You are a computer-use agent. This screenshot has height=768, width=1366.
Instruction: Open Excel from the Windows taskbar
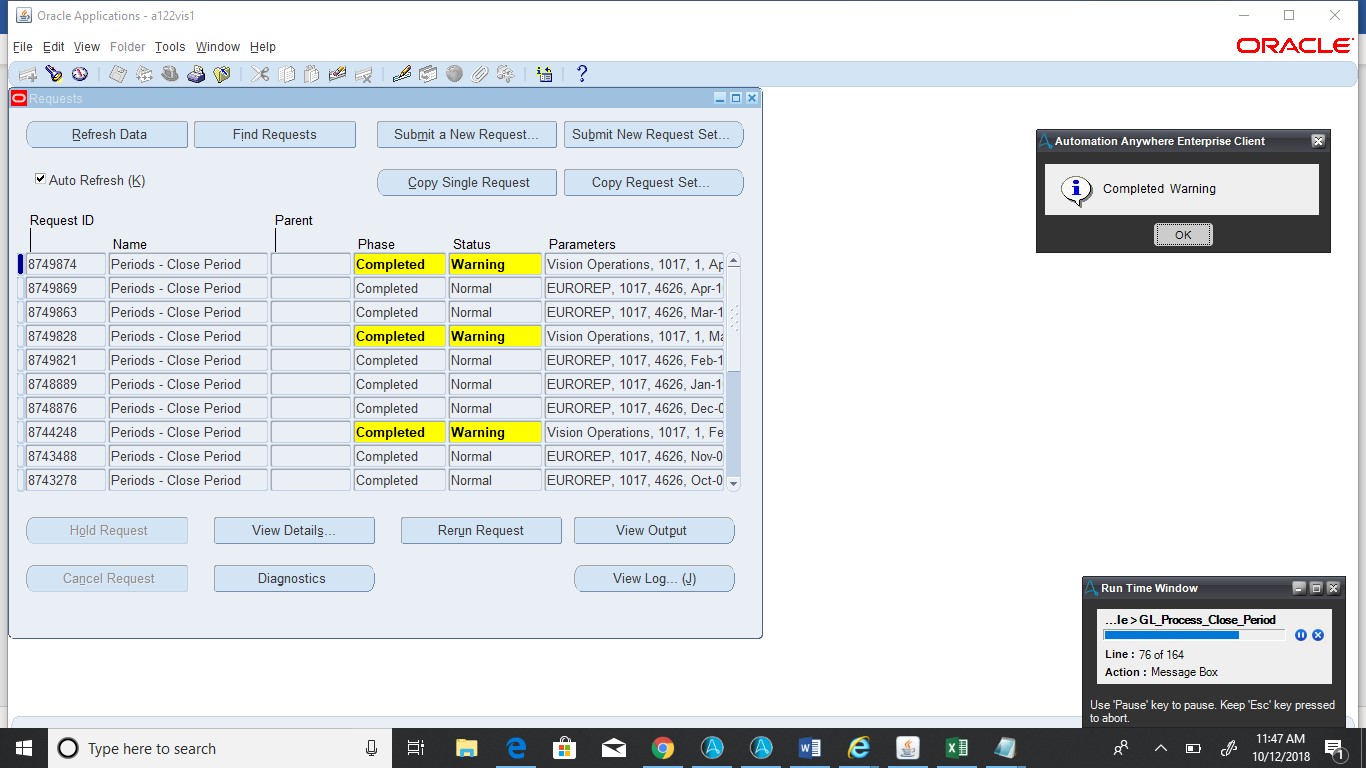click(x=956, y=748)
